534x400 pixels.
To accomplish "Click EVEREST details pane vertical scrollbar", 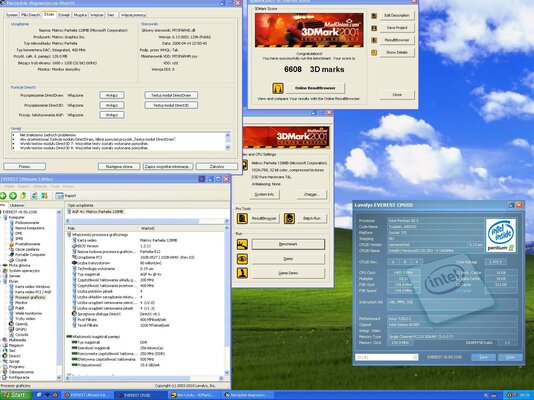I will (226, 301).
